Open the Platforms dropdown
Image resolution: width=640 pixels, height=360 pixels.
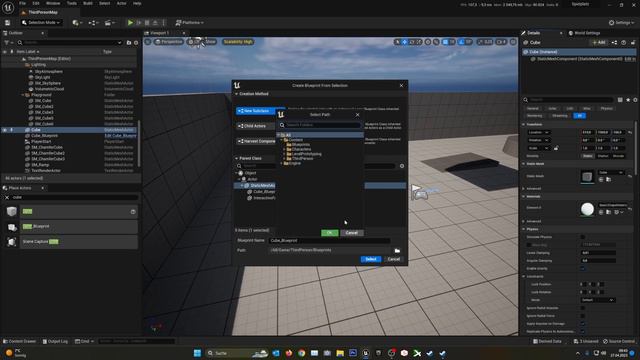[189, 23]
